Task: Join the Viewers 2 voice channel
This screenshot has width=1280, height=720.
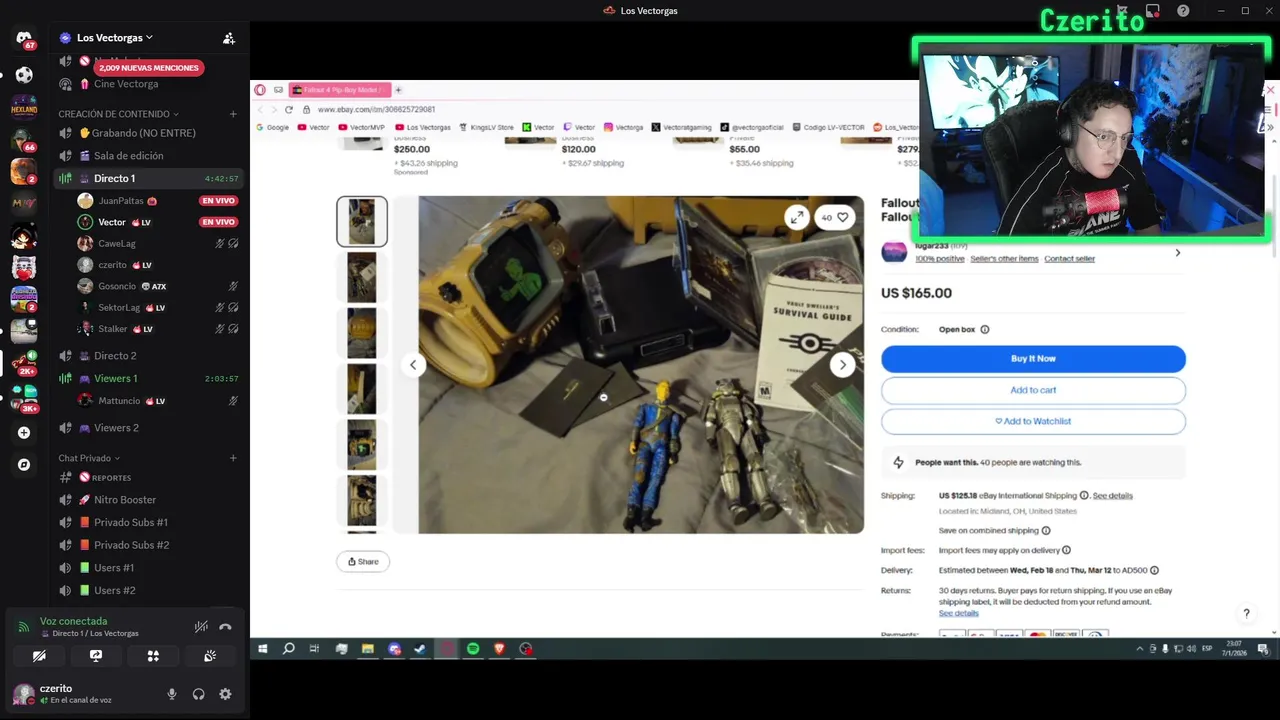Action: point(148,428)
